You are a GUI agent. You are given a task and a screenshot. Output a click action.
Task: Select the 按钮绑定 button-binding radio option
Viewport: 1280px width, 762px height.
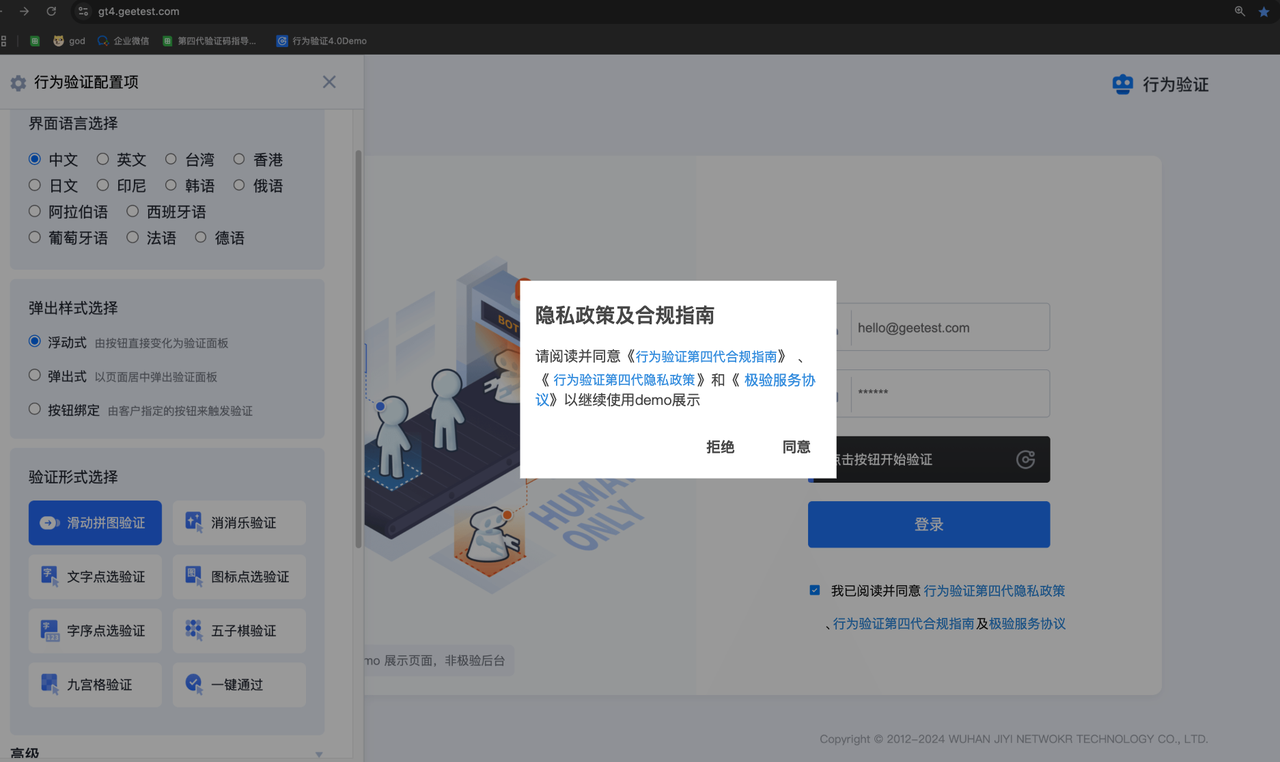tap(35, 409)
